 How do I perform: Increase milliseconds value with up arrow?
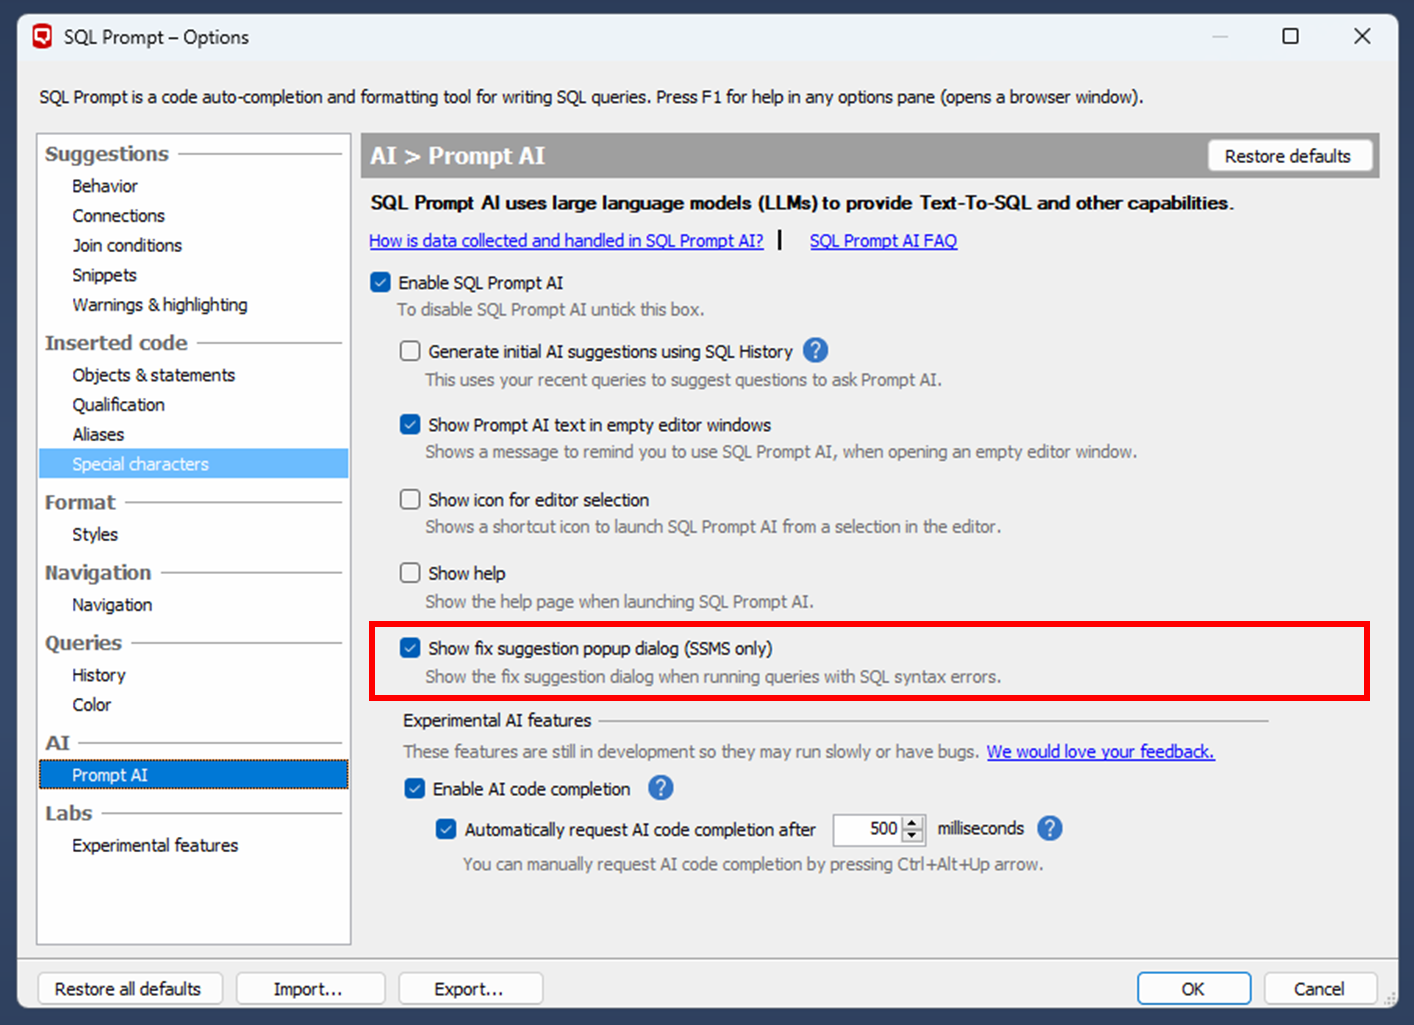(912, 823)
